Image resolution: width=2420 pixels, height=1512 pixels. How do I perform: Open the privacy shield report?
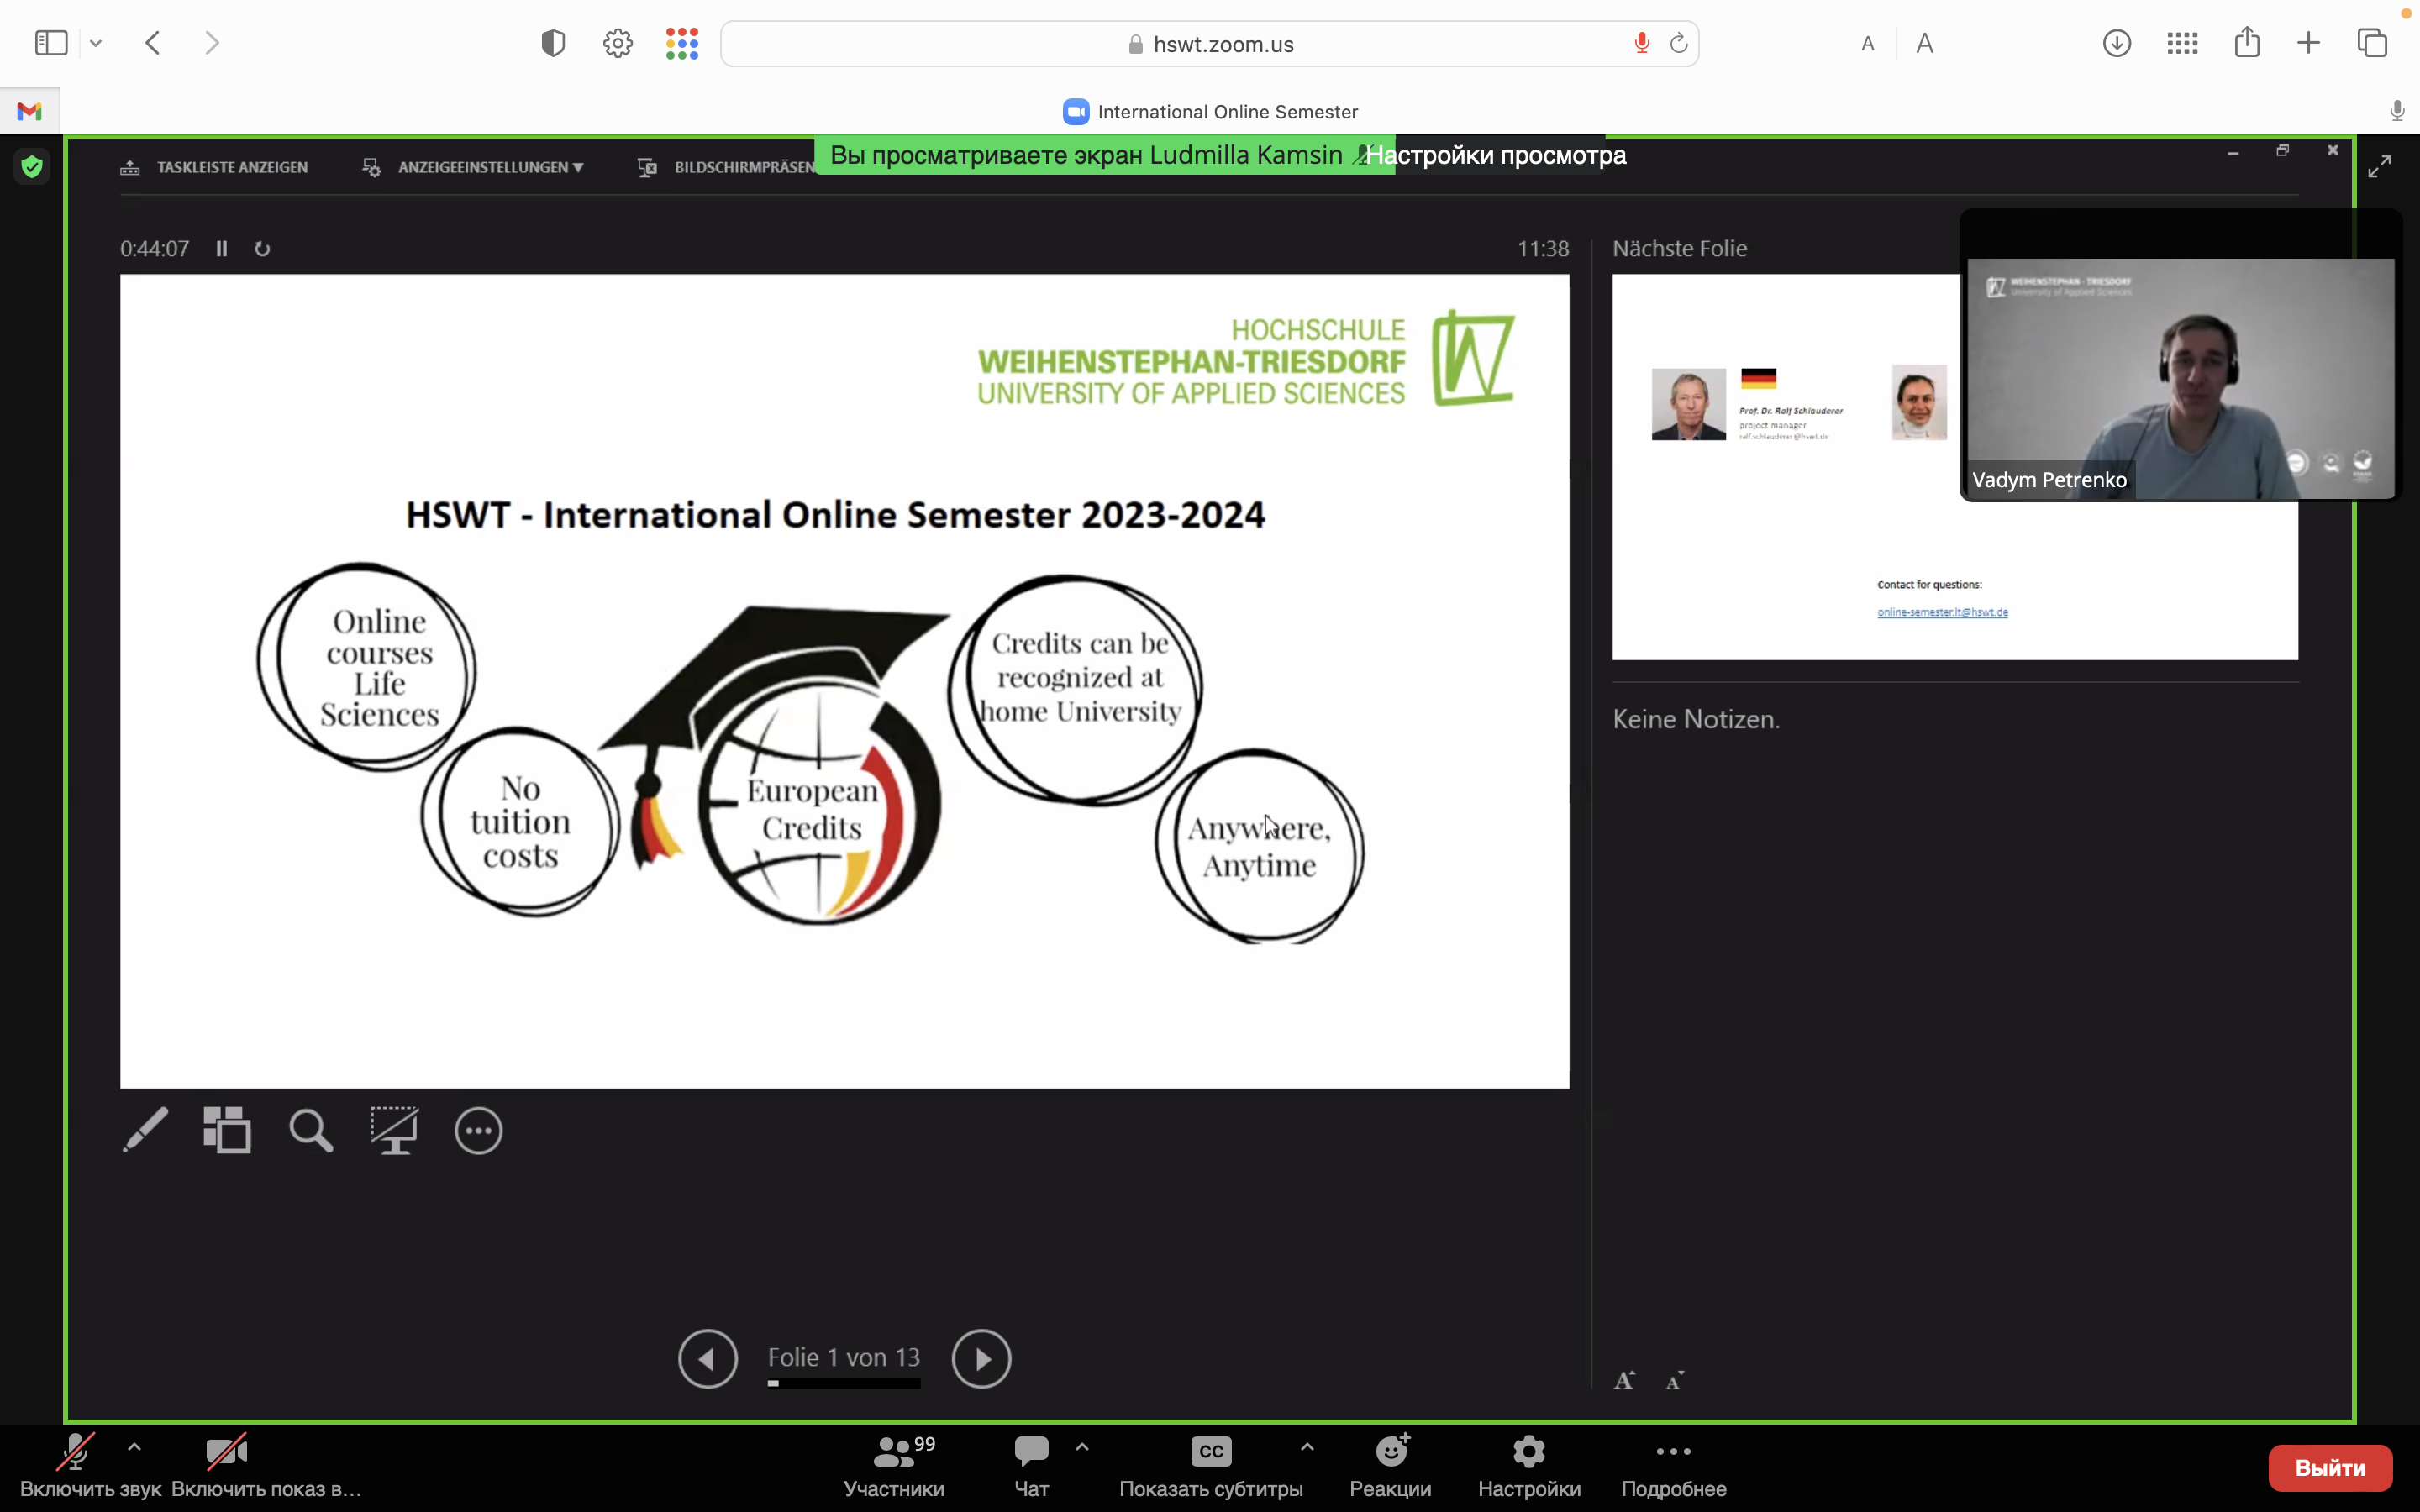pos(553,43)
